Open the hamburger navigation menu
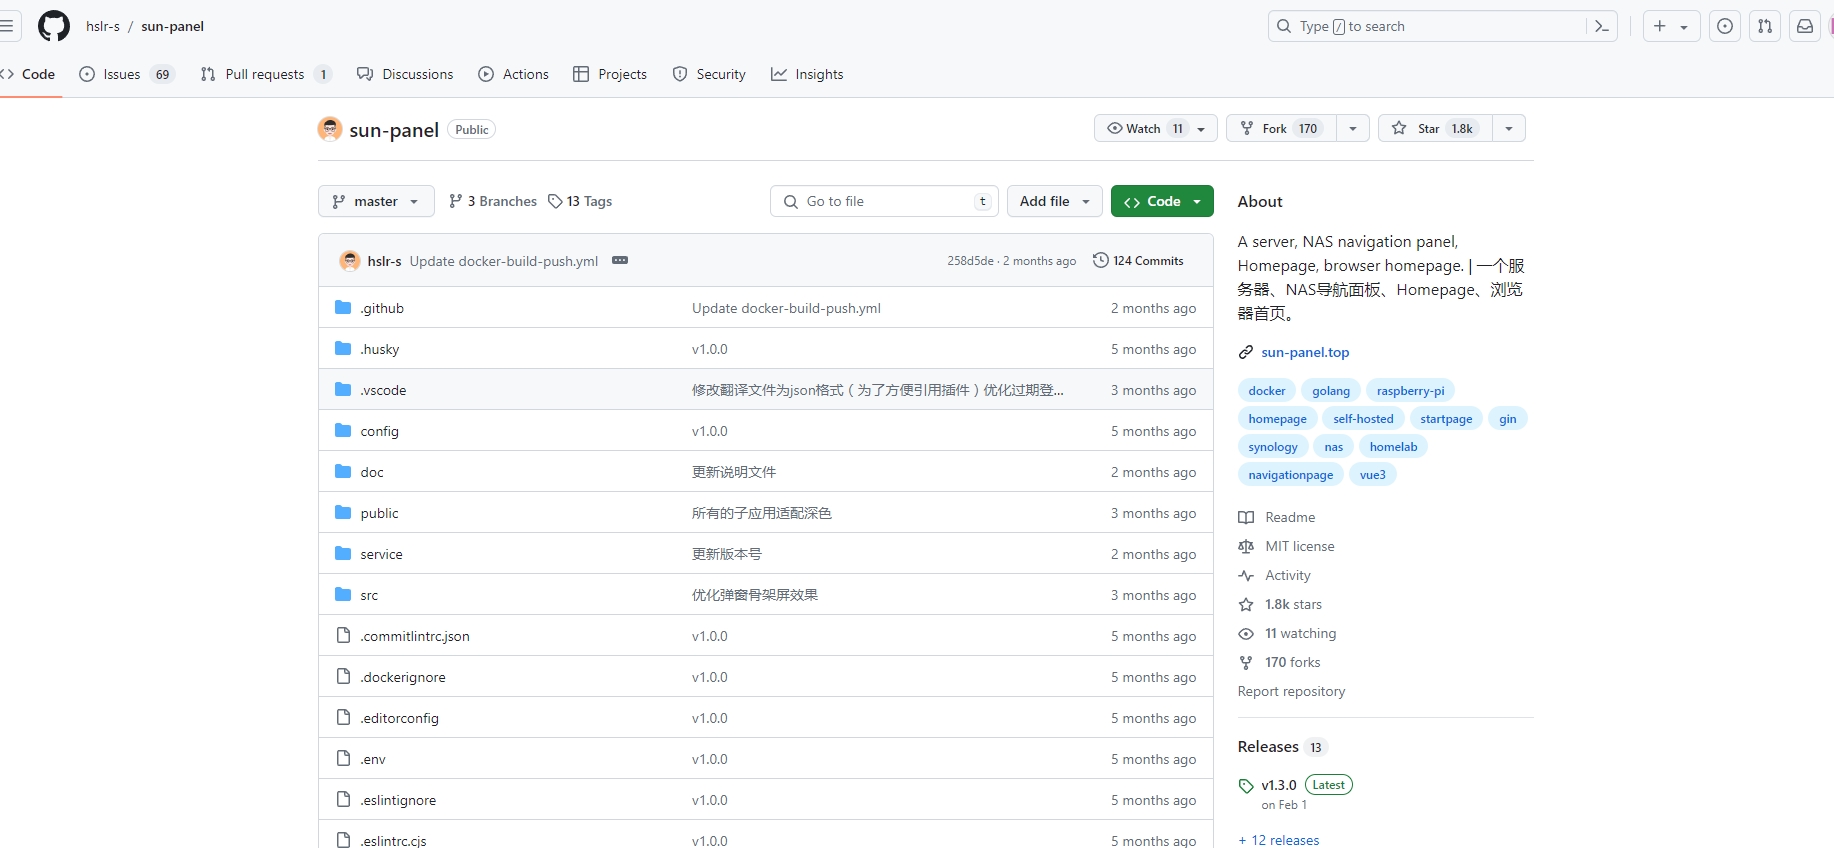 [7, 26]
